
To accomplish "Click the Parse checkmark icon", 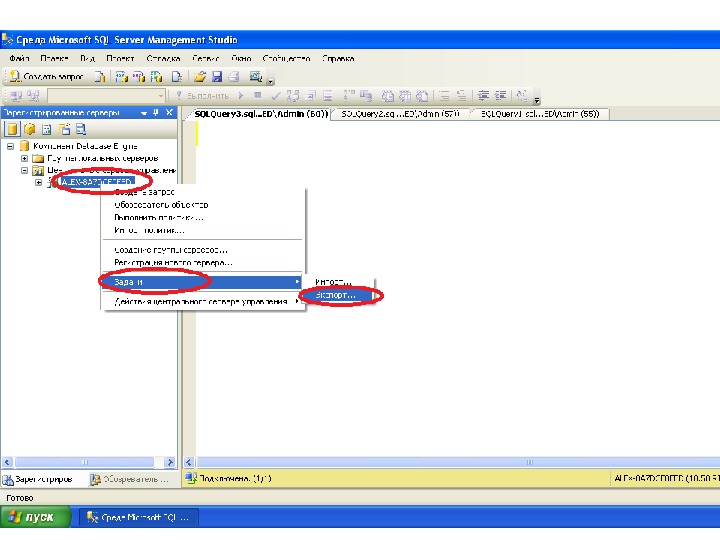I will pyautogui.click(x=276, y=96).
